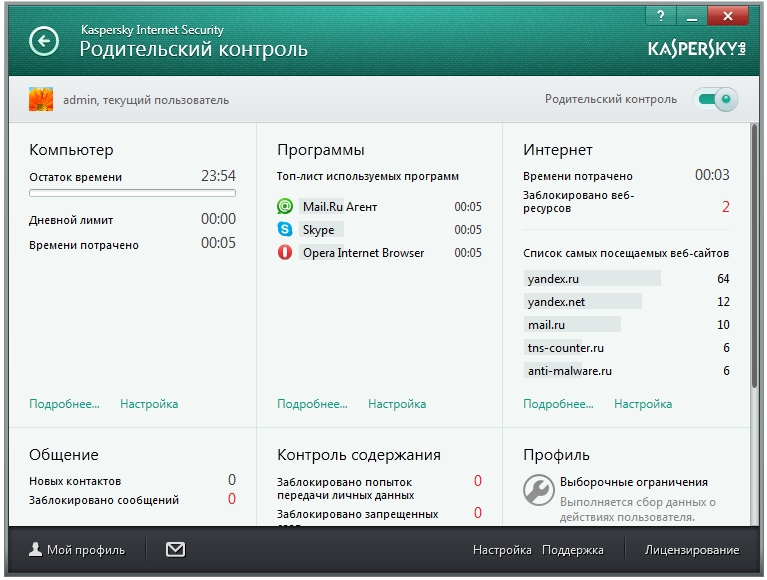Open Поддержка in the bottom bar

[572, 550]
